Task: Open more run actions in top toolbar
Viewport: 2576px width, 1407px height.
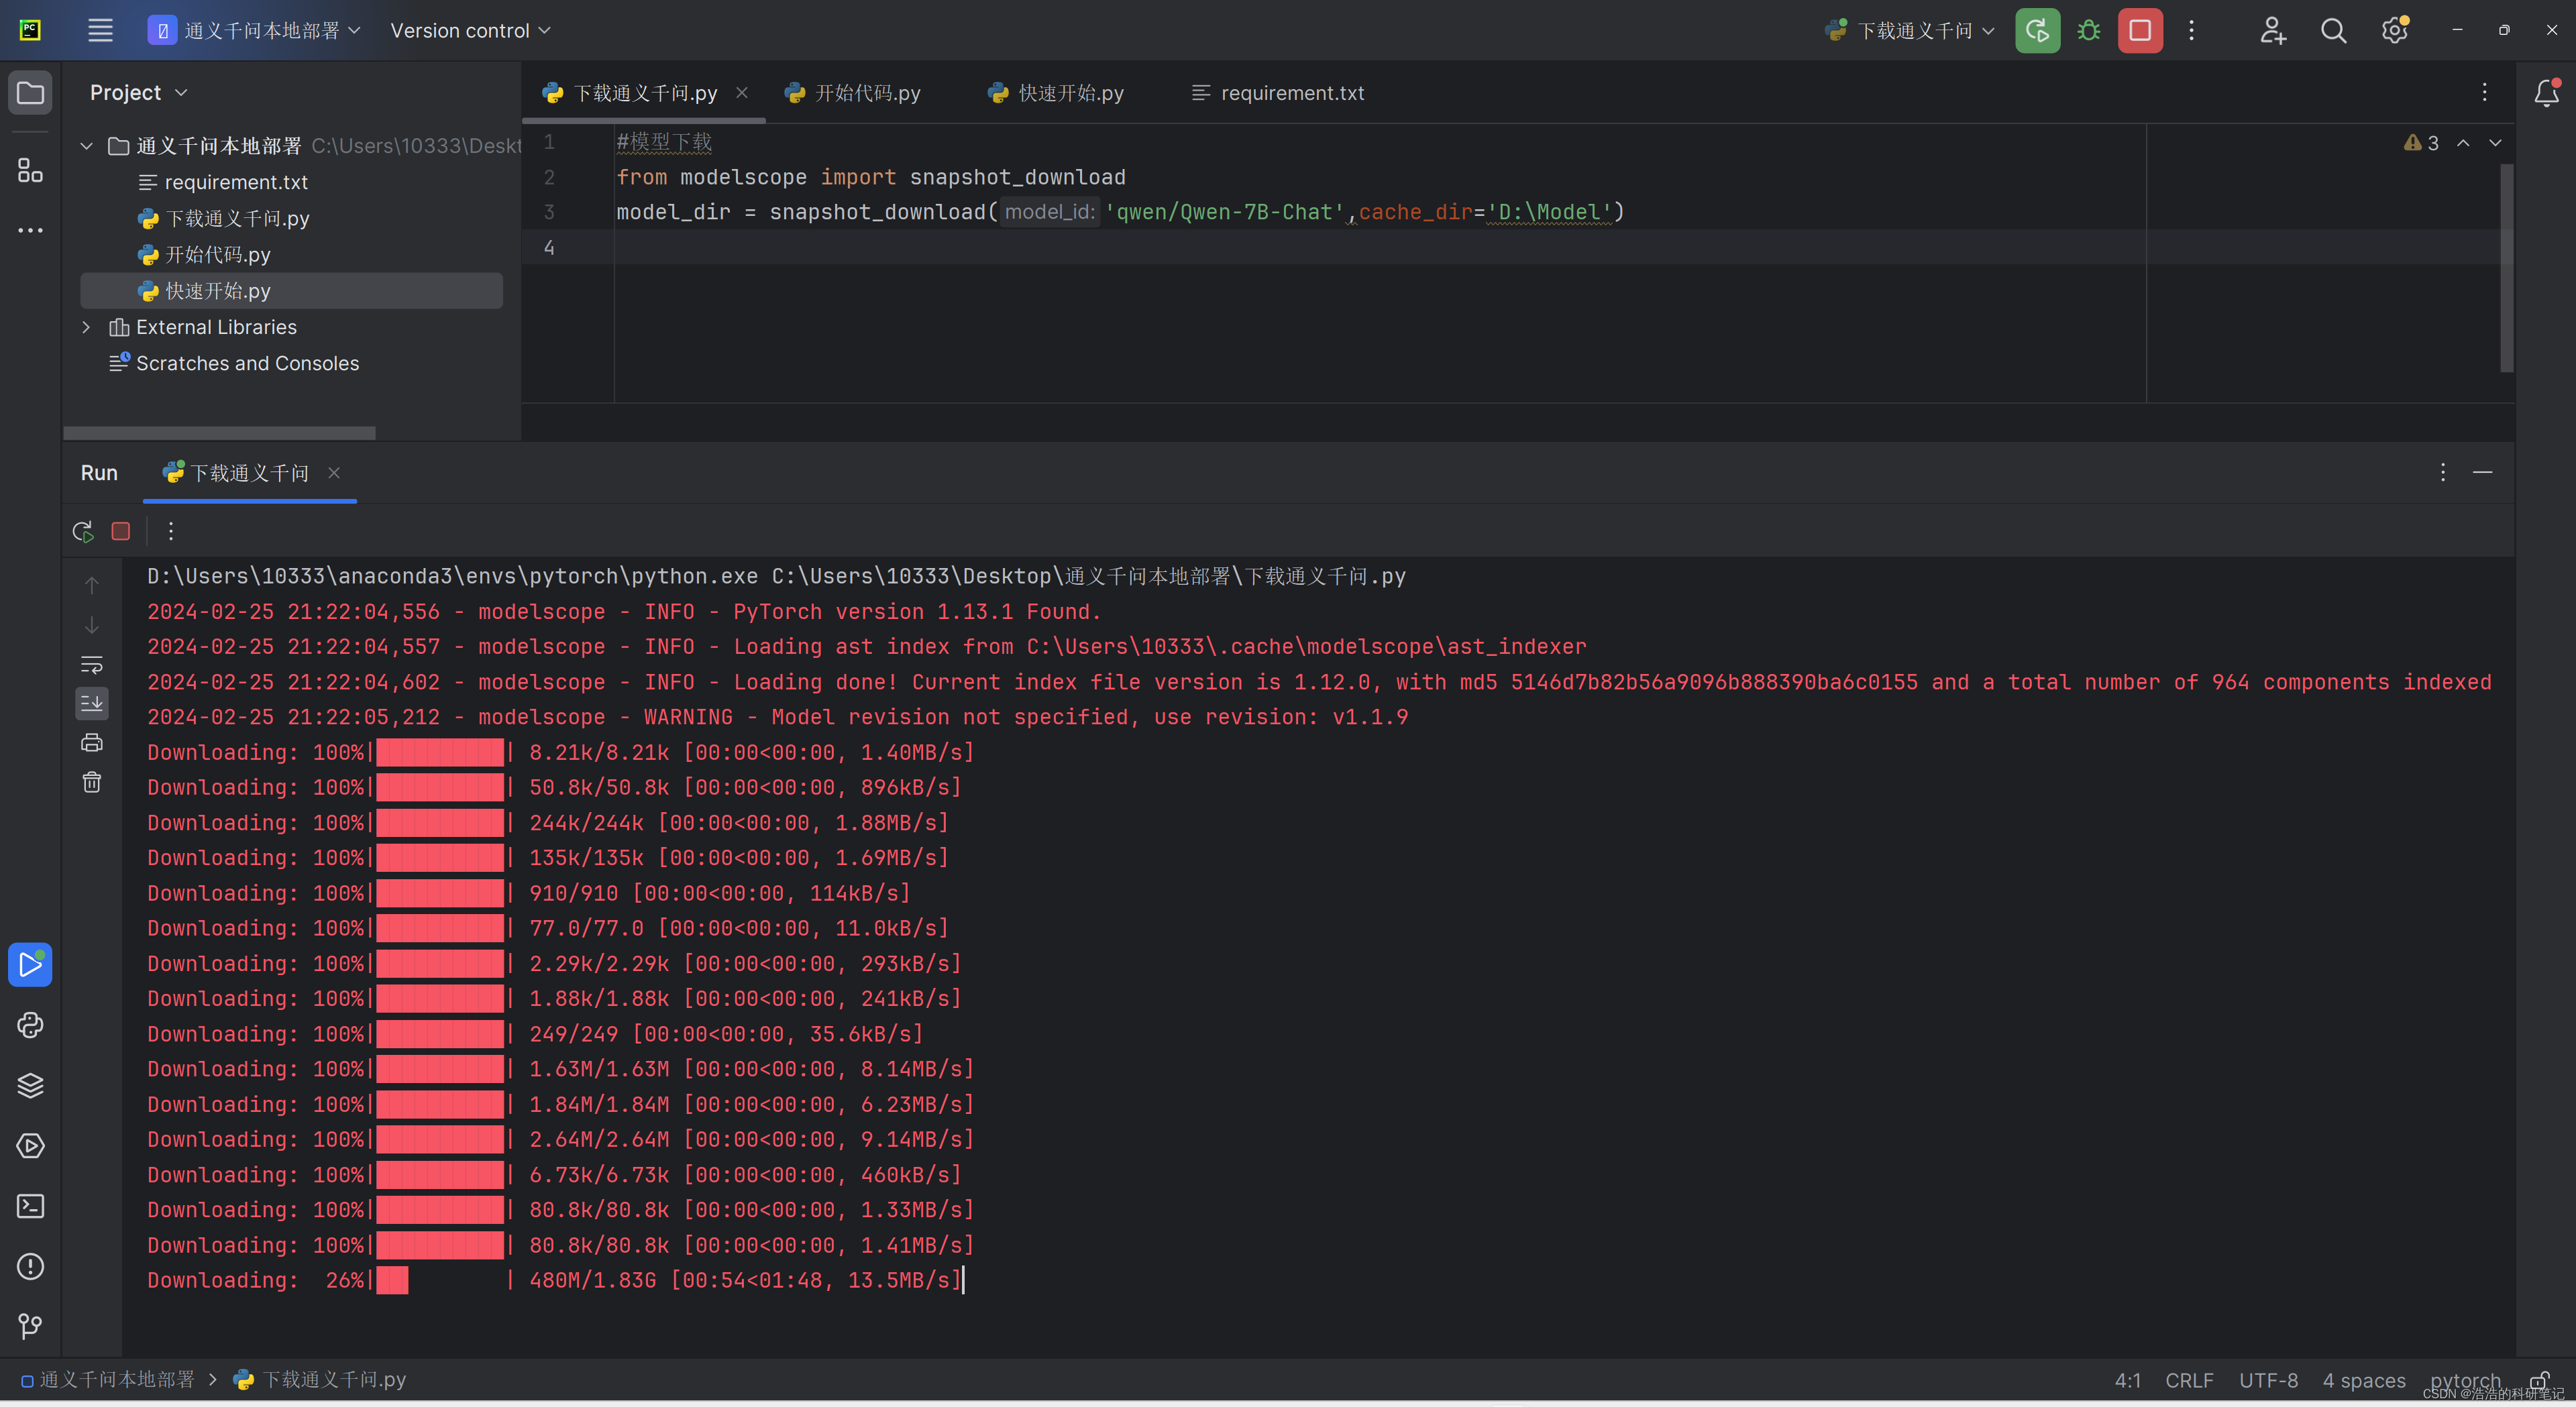Action: pyautogui.click(x=2191, y=31)
